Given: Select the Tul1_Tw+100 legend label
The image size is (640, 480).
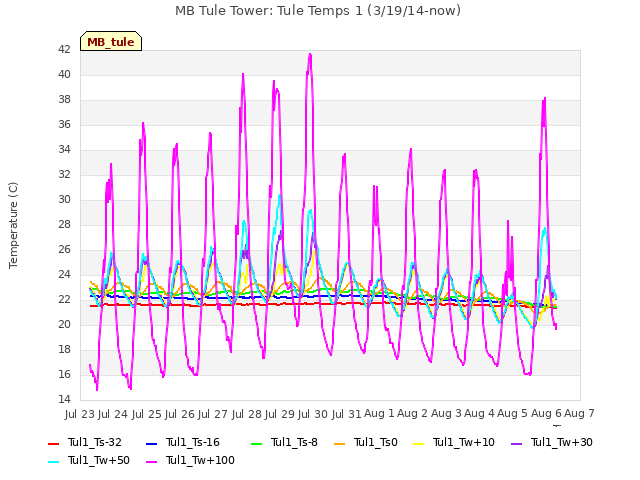Looking at the screenshot, I should tap(200, 460).
